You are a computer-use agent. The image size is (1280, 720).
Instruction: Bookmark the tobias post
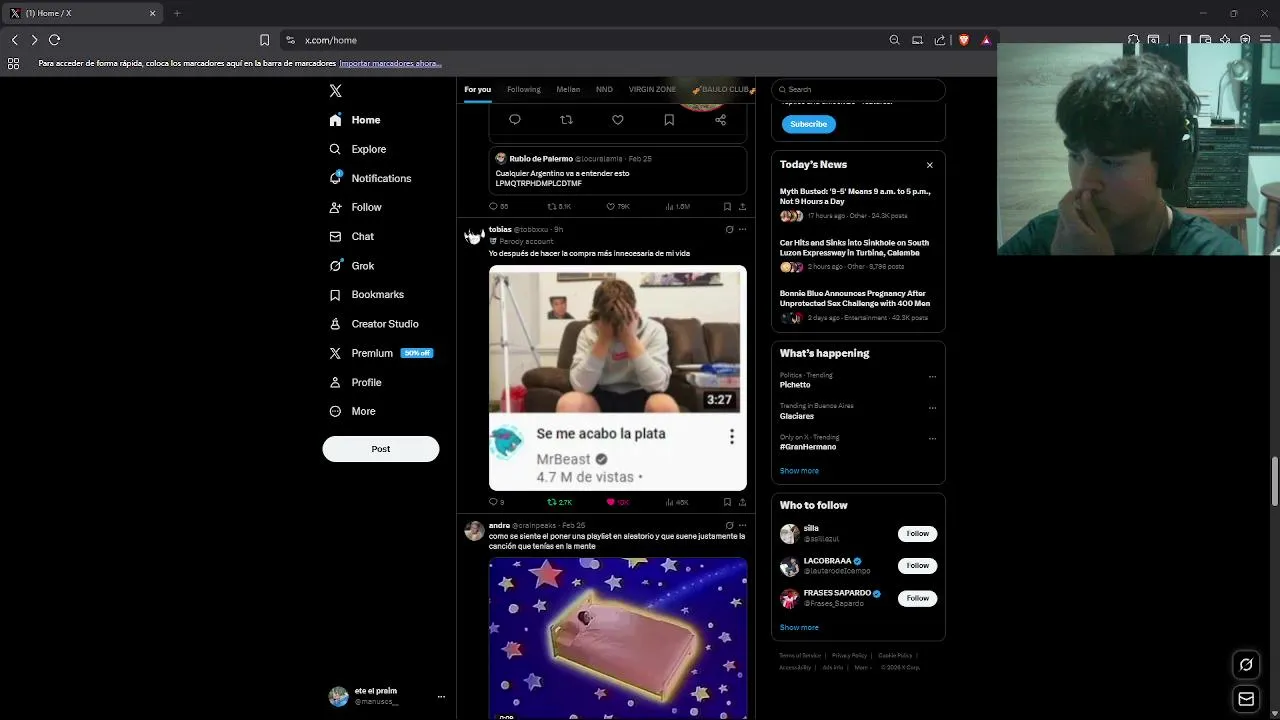[x=727, y=502]
